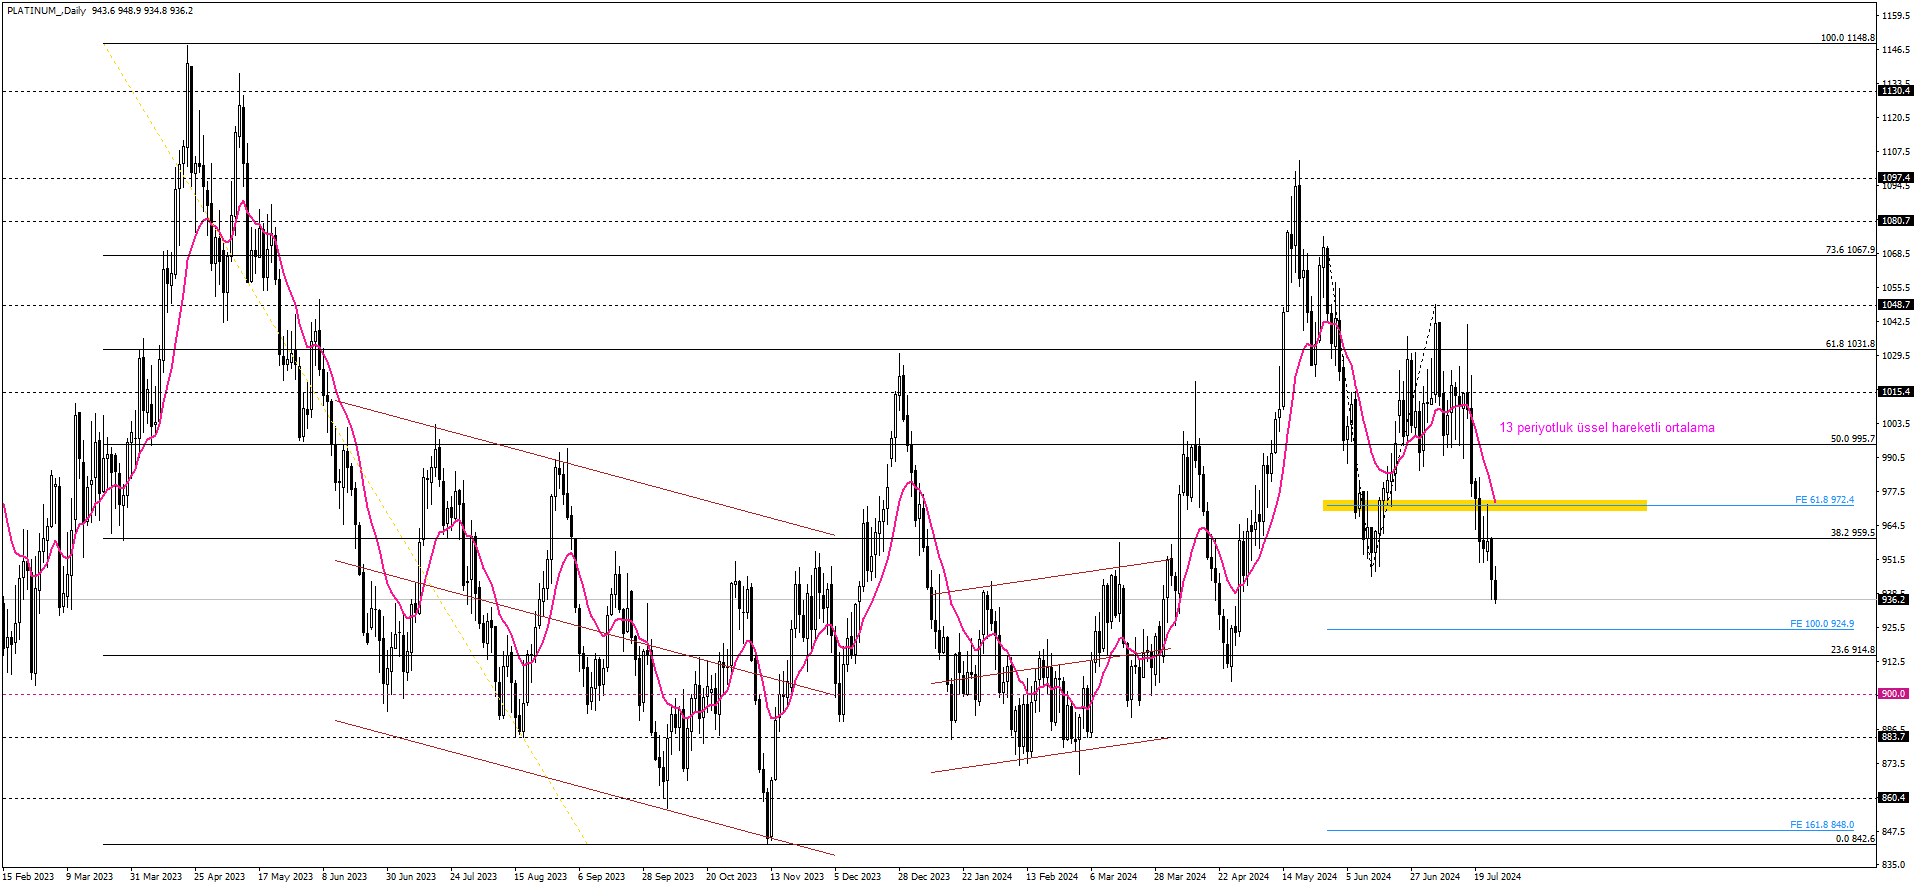Viewport: 1916px width, 888px height.
Task: Click the 31 Mar 2023 date label
Action: pyautogui.click(x=156, y=877)
